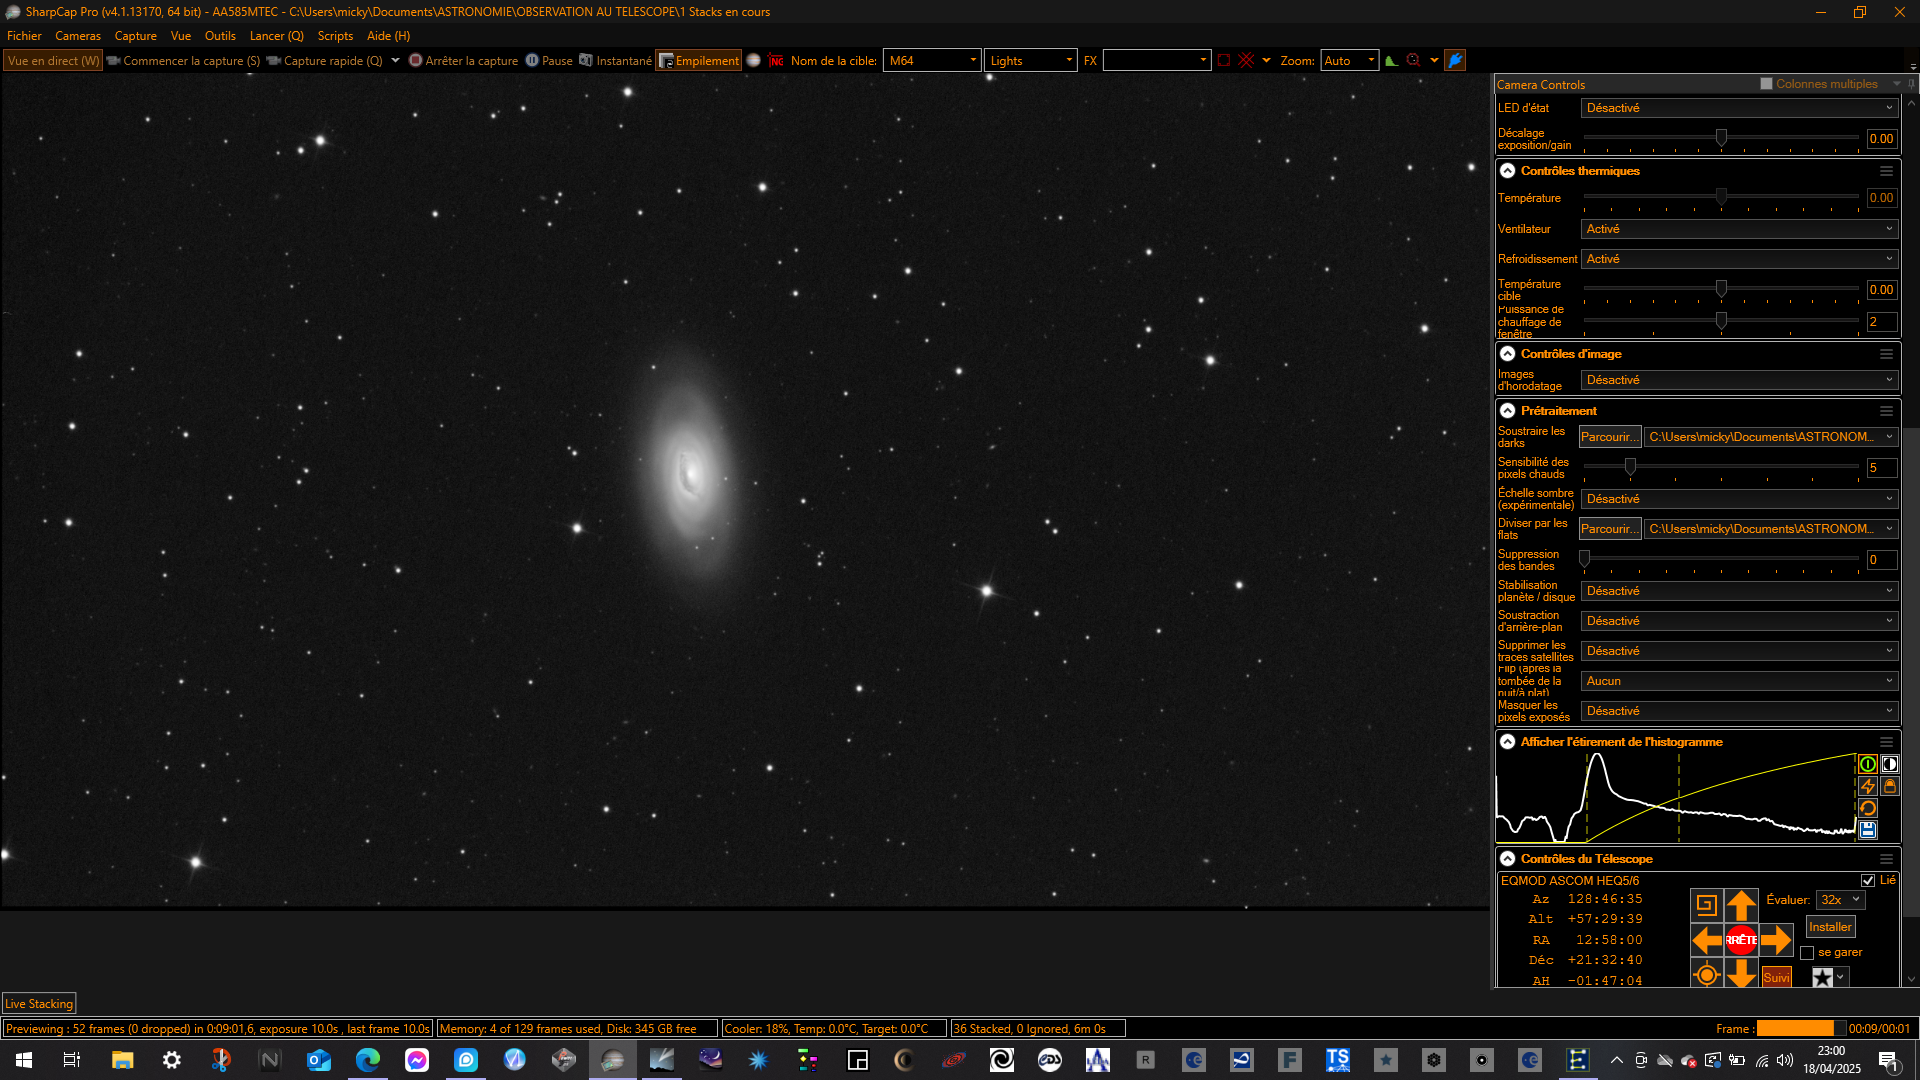Open the Cameras menu
The height and width of the screenshot is (1080, 1920).
pyautogui.click(x=78, y=36)
